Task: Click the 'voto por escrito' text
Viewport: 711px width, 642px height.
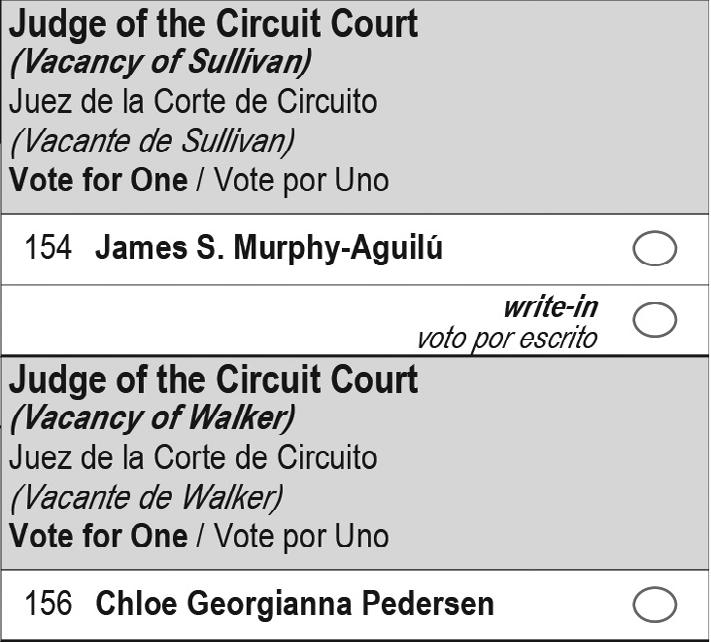Action: tap(507, 338)
